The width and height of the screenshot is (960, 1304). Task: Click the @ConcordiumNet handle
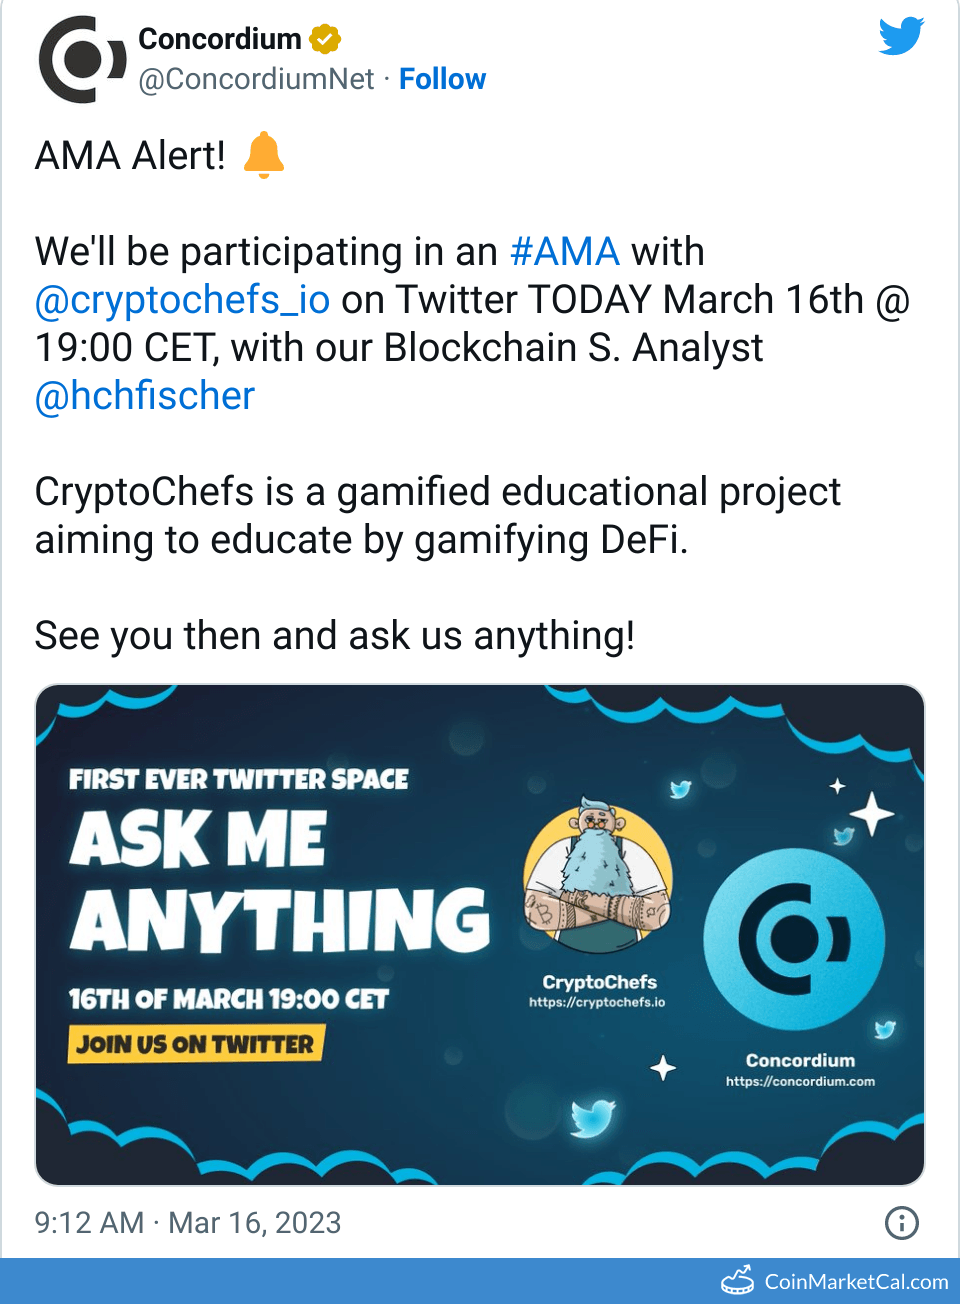coord(256,79)
